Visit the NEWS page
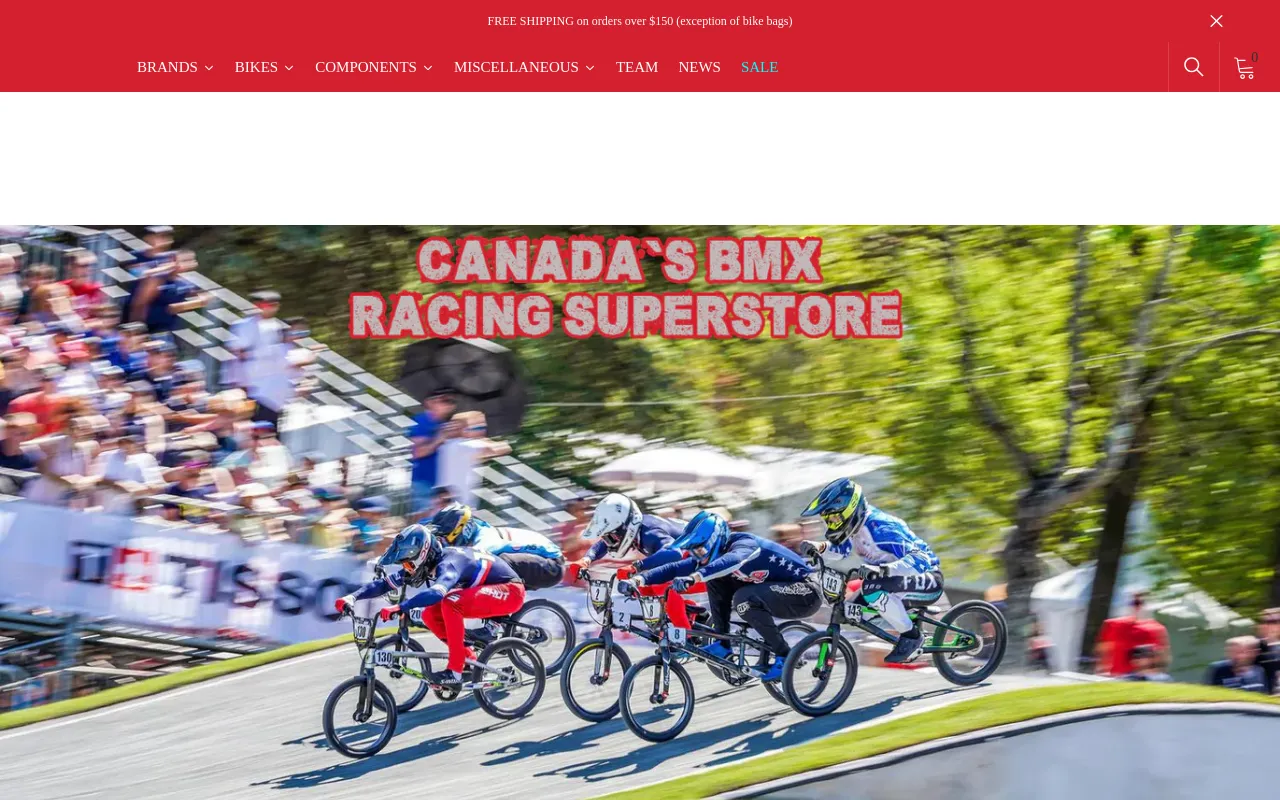 pyautogui.click(x=699, y=67)
